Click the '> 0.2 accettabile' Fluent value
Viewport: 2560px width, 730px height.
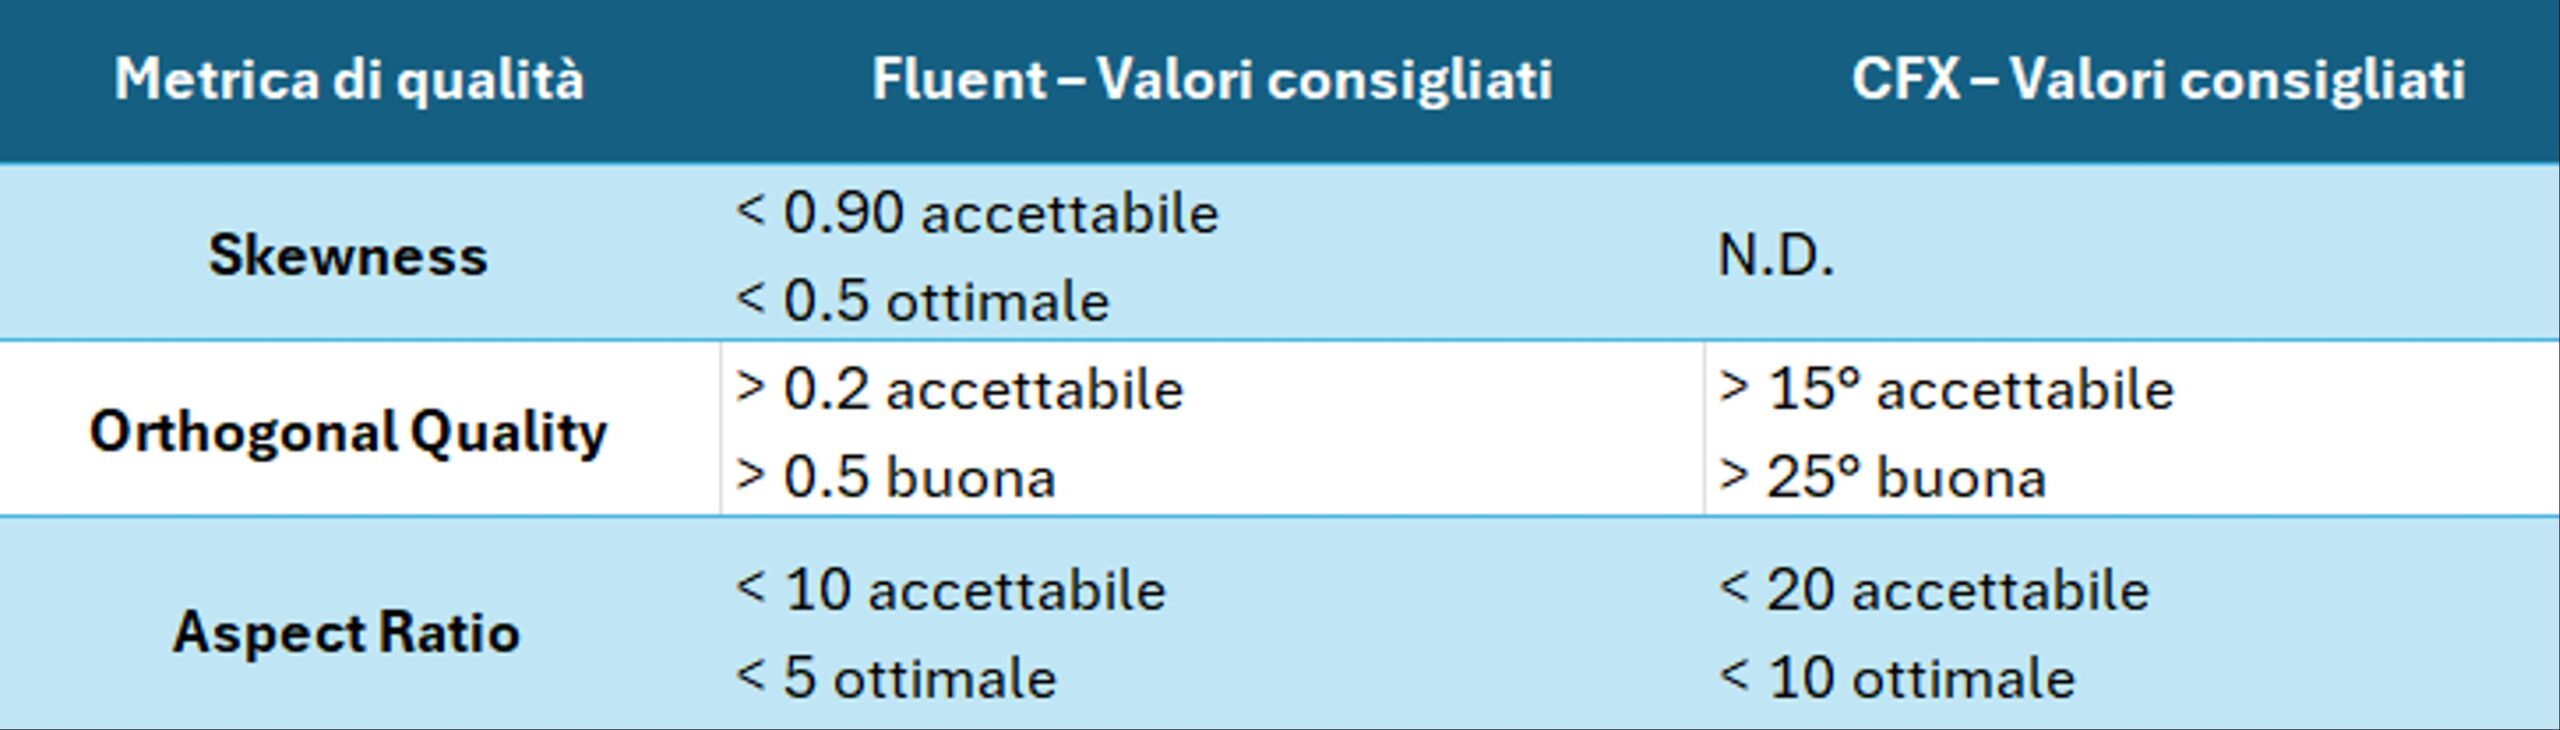[x=959, y=389]
